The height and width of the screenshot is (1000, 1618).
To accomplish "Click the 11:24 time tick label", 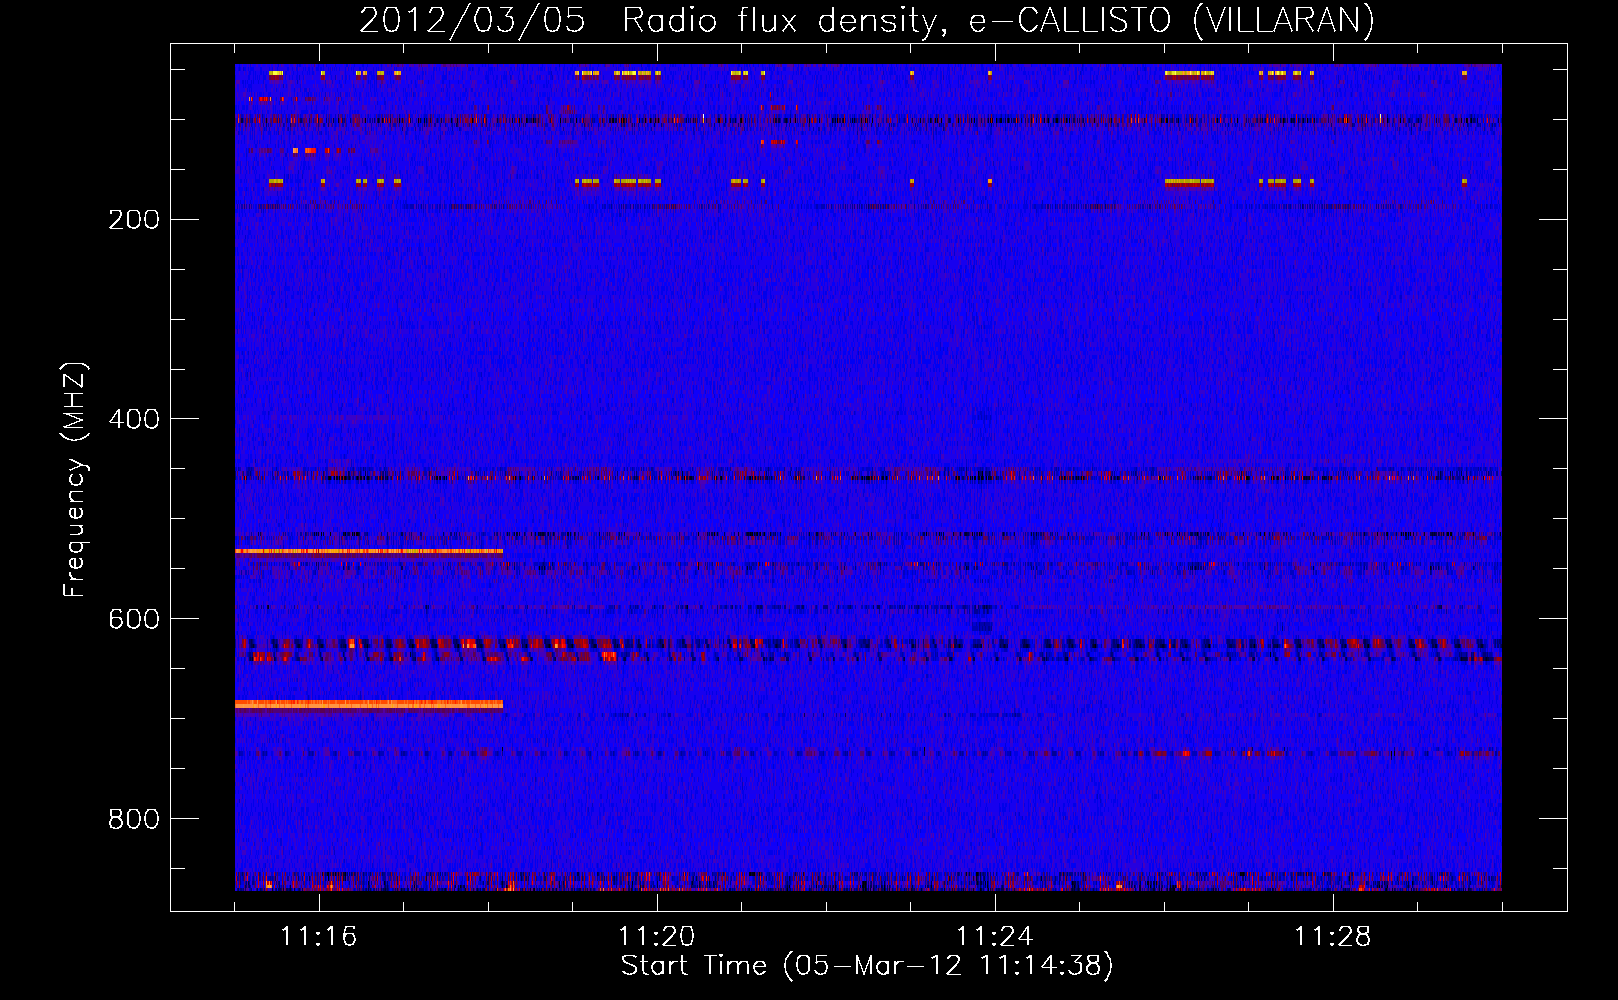I will point(995,937).
